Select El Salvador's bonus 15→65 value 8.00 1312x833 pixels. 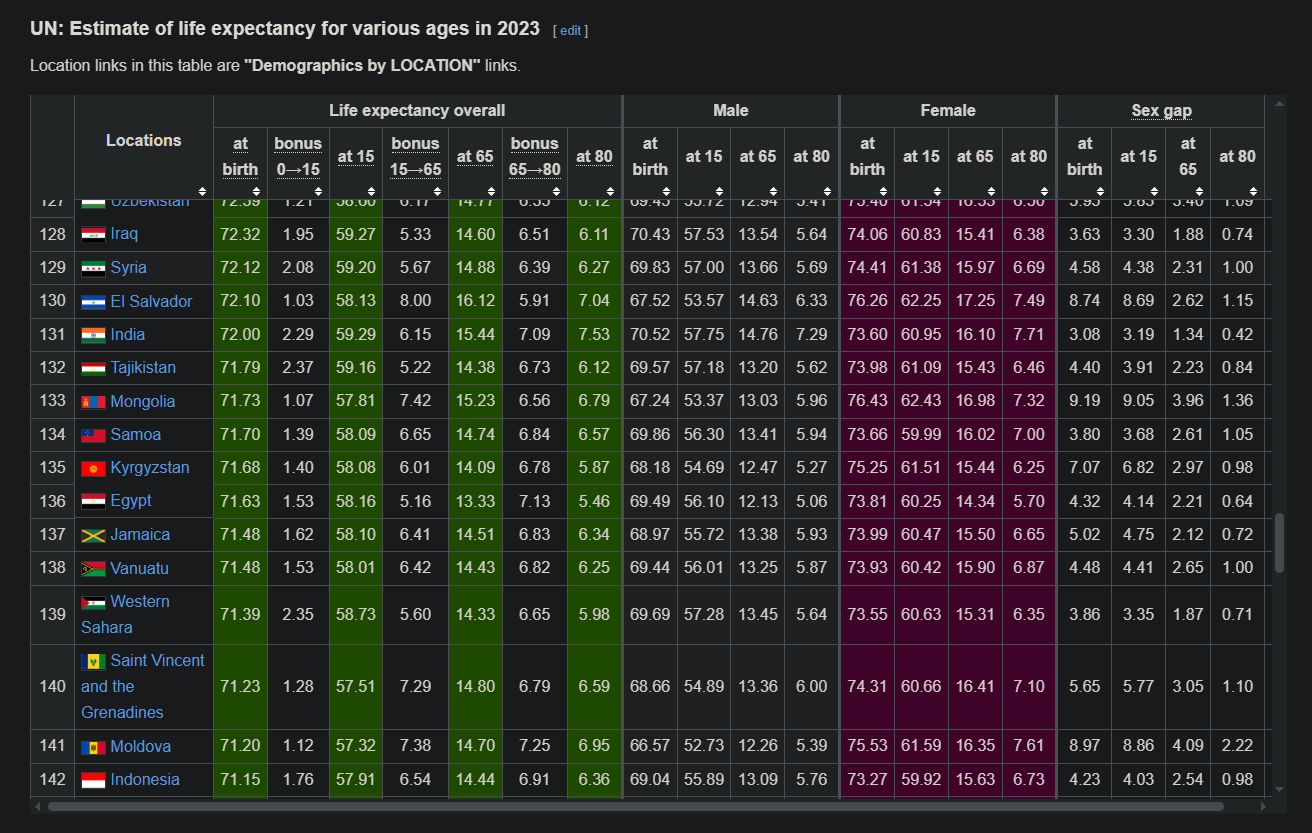(x=415, y=301)
